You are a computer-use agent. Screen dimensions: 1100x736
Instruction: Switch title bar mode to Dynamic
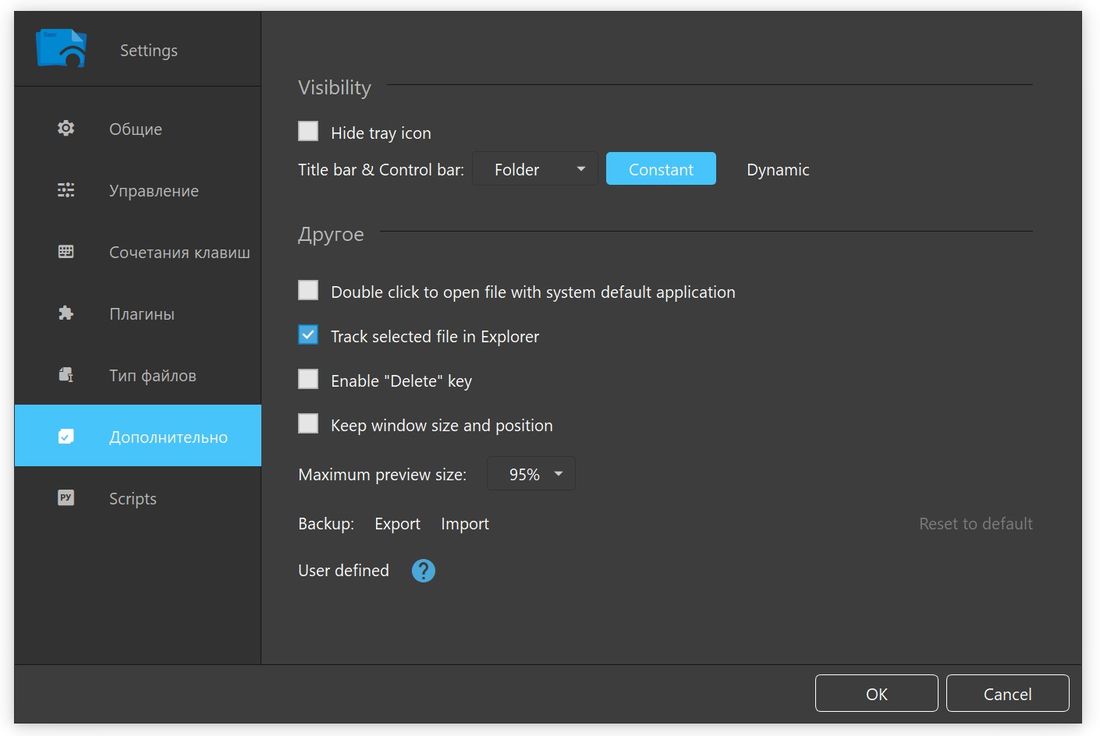pyautogui.click(x=778, y=169)
